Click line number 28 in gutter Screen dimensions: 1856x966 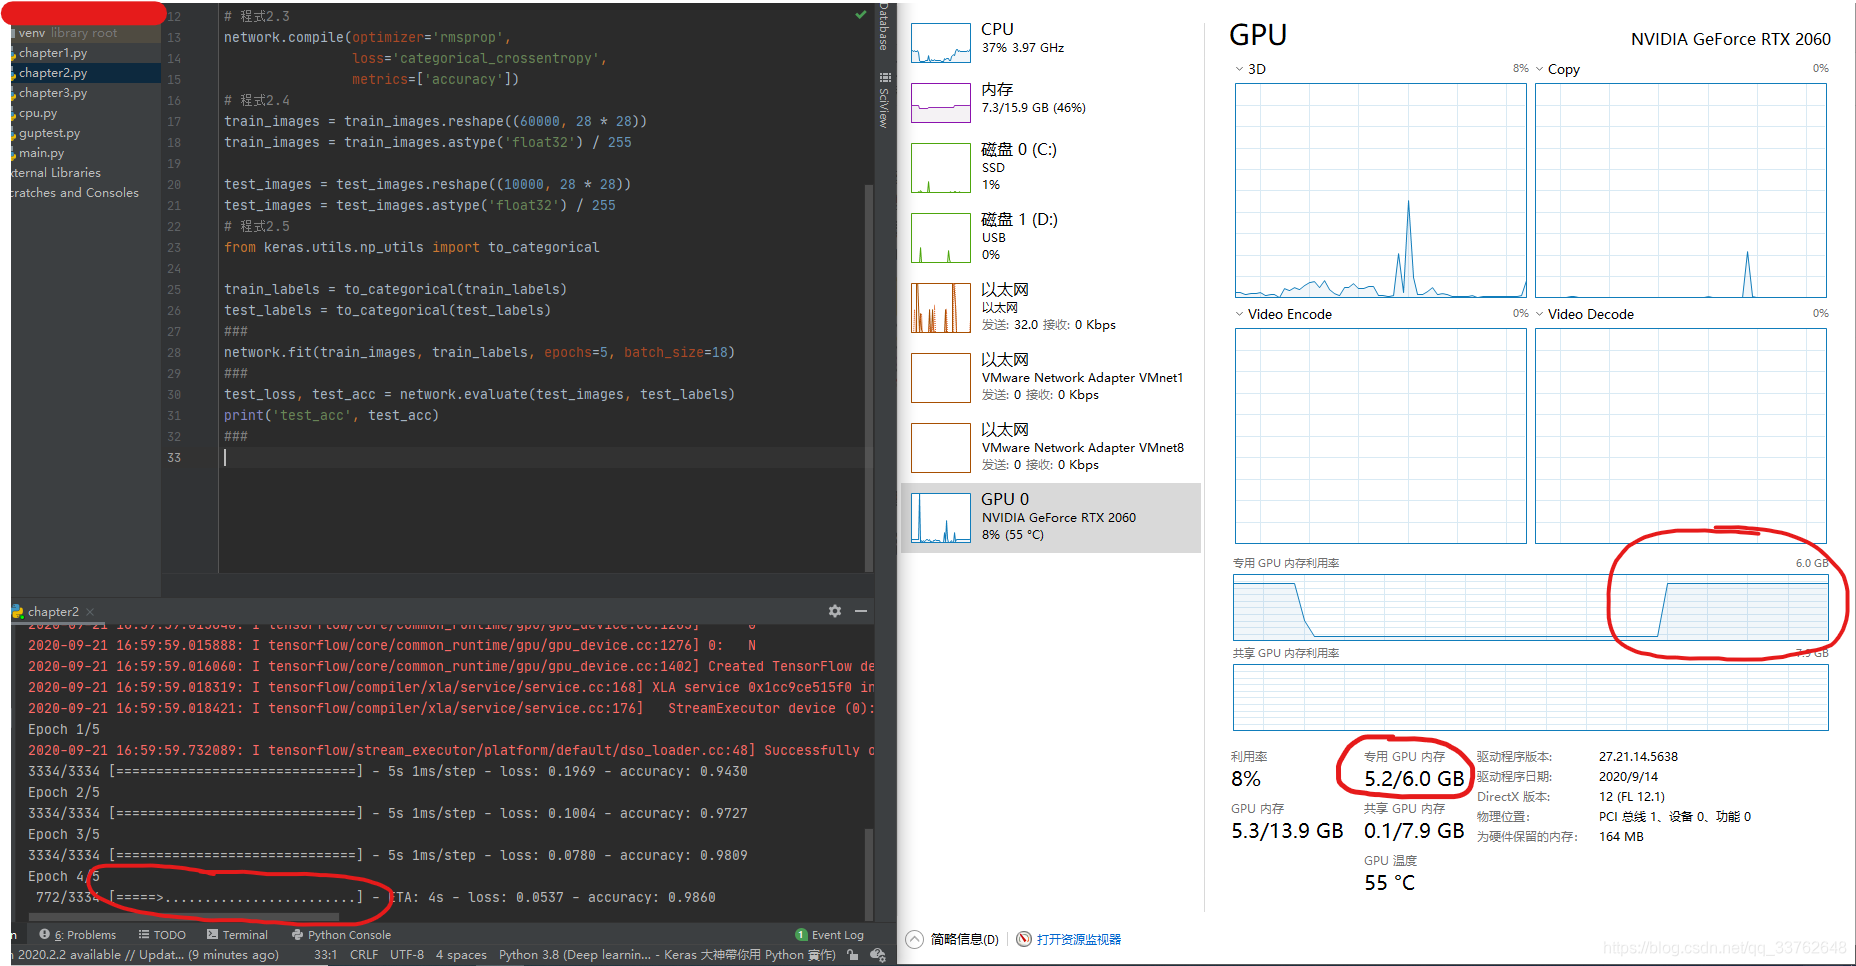click(174, 353)
